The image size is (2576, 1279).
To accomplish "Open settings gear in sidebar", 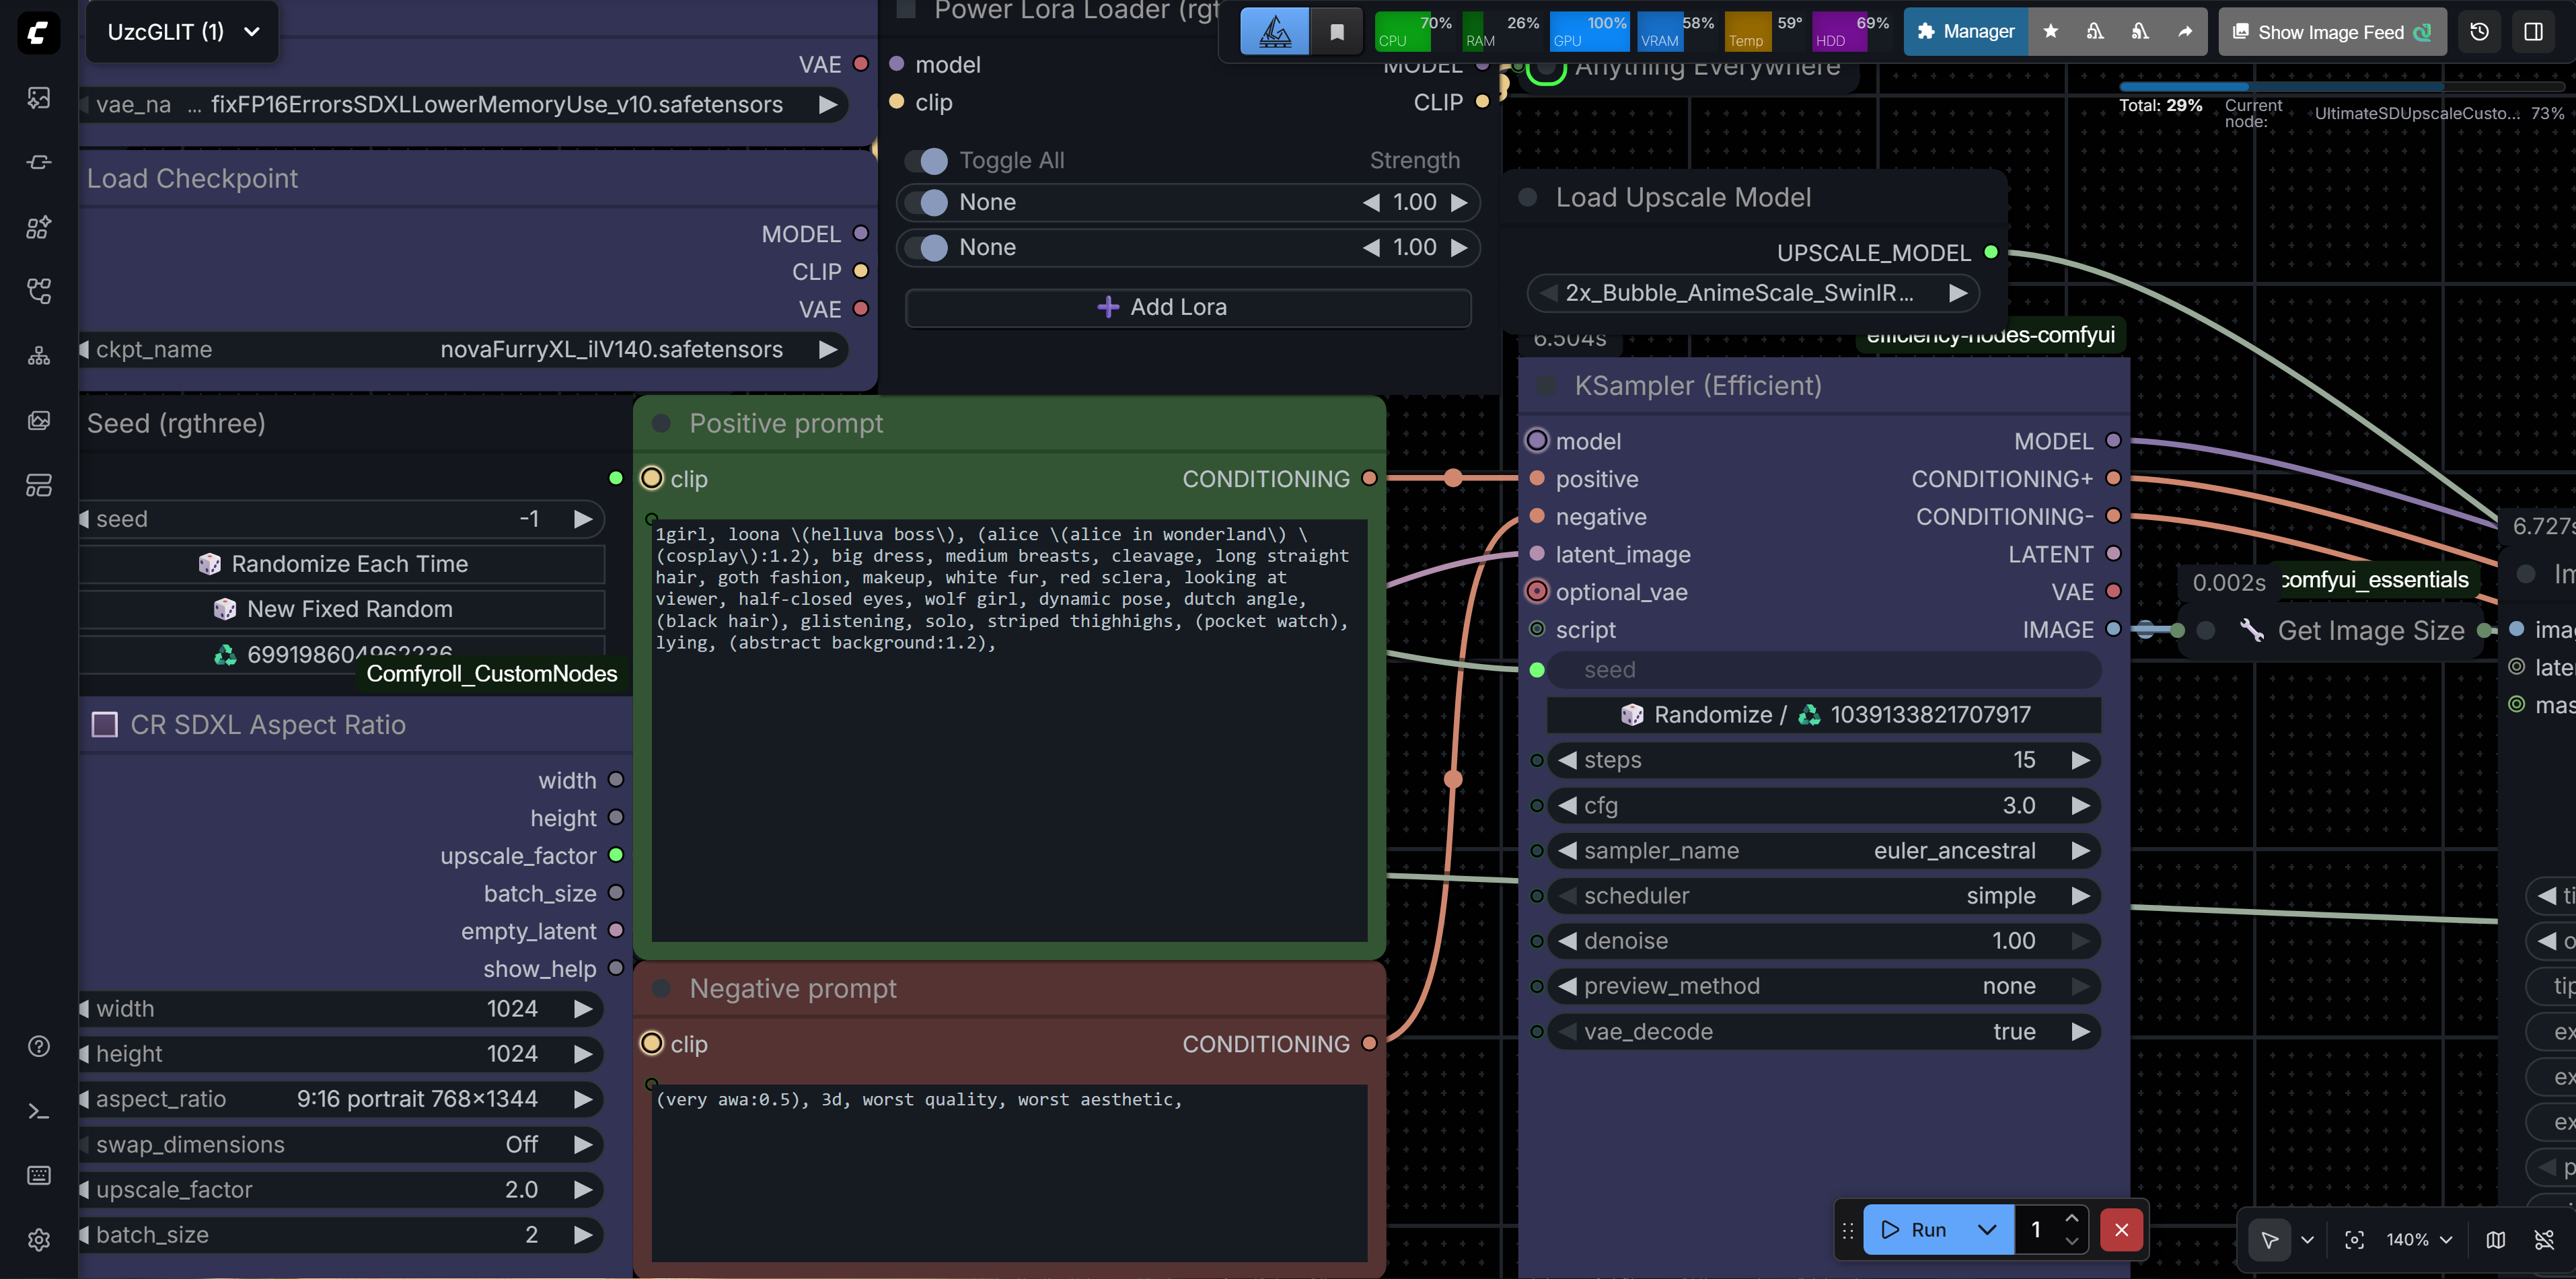I will [x=38, y=1240].
